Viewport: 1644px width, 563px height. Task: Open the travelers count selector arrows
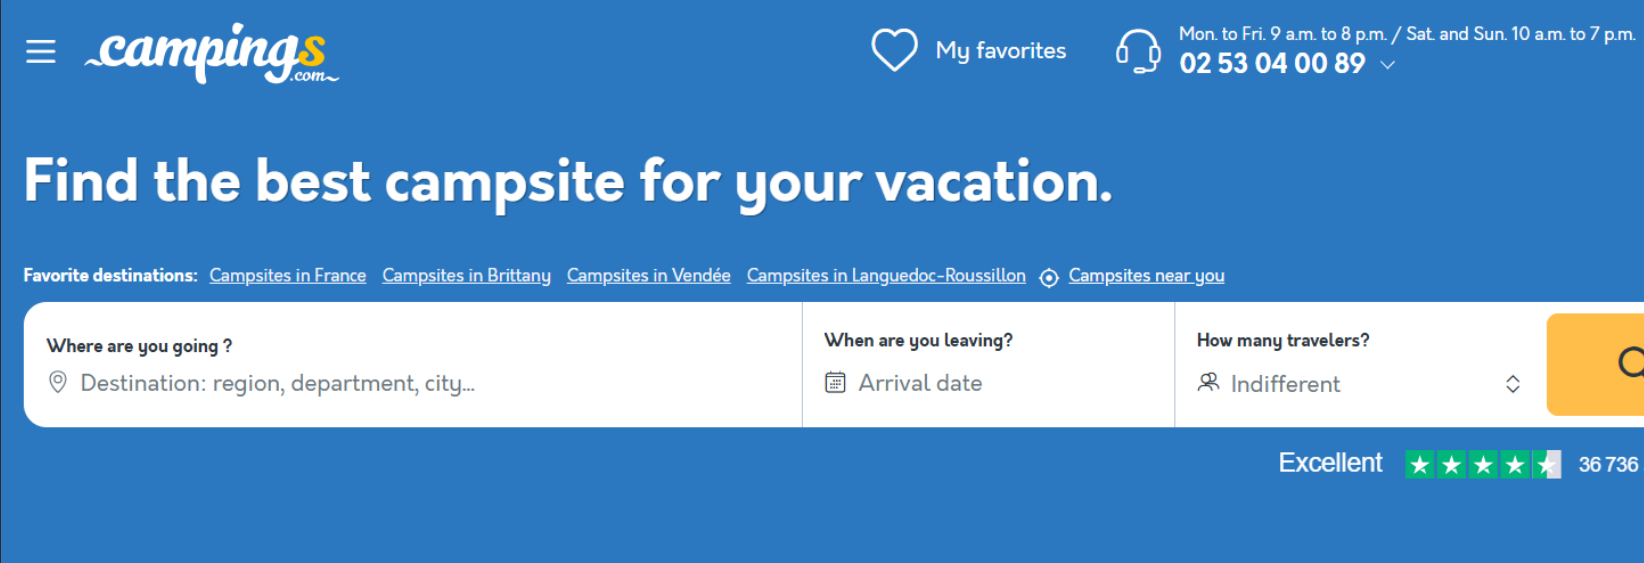(x=1513, y=384)
